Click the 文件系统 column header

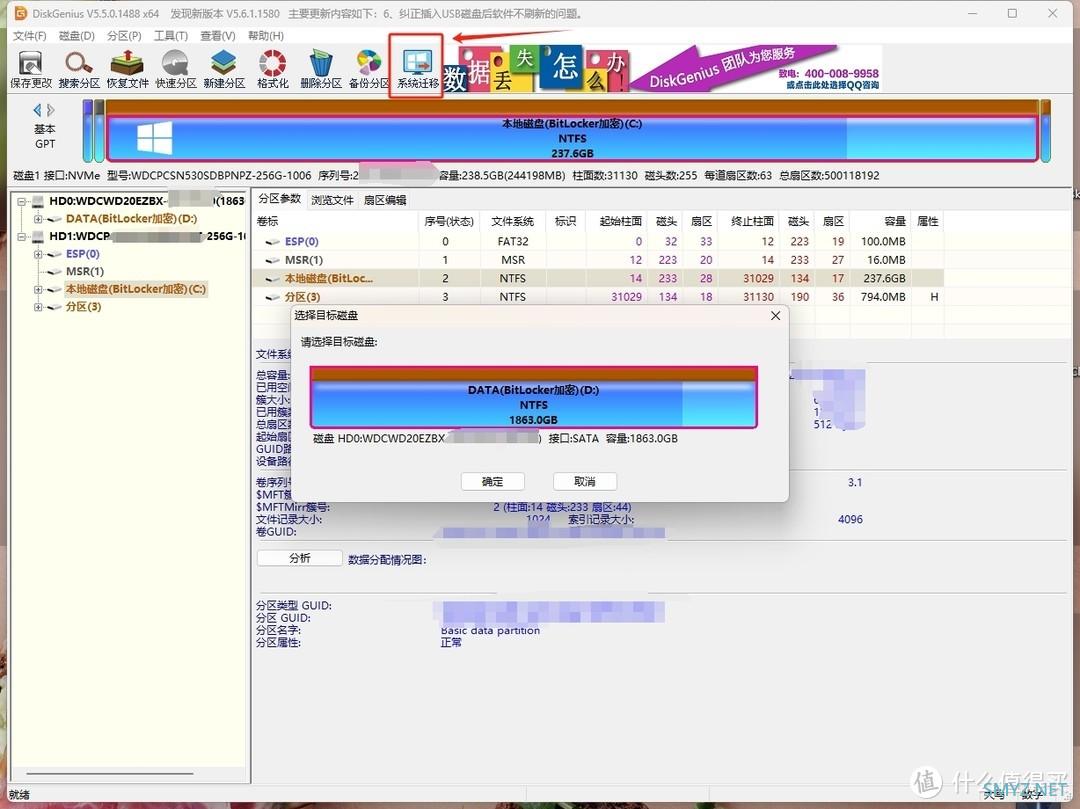[512, 221]
